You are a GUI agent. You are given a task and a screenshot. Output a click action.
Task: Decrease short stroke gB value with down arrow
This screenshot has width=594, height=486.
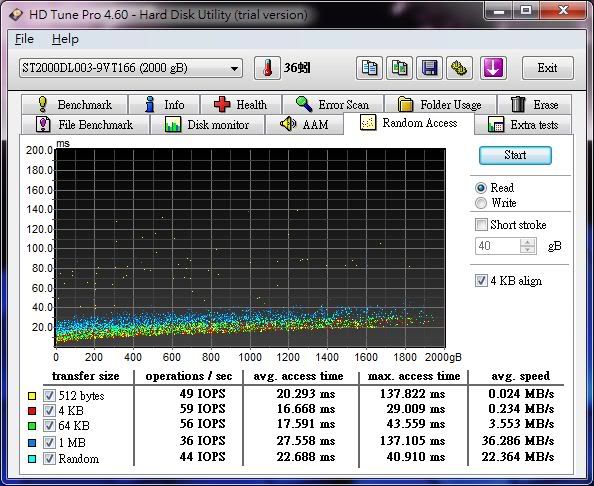pyautogui.click(x=528, y=250)
